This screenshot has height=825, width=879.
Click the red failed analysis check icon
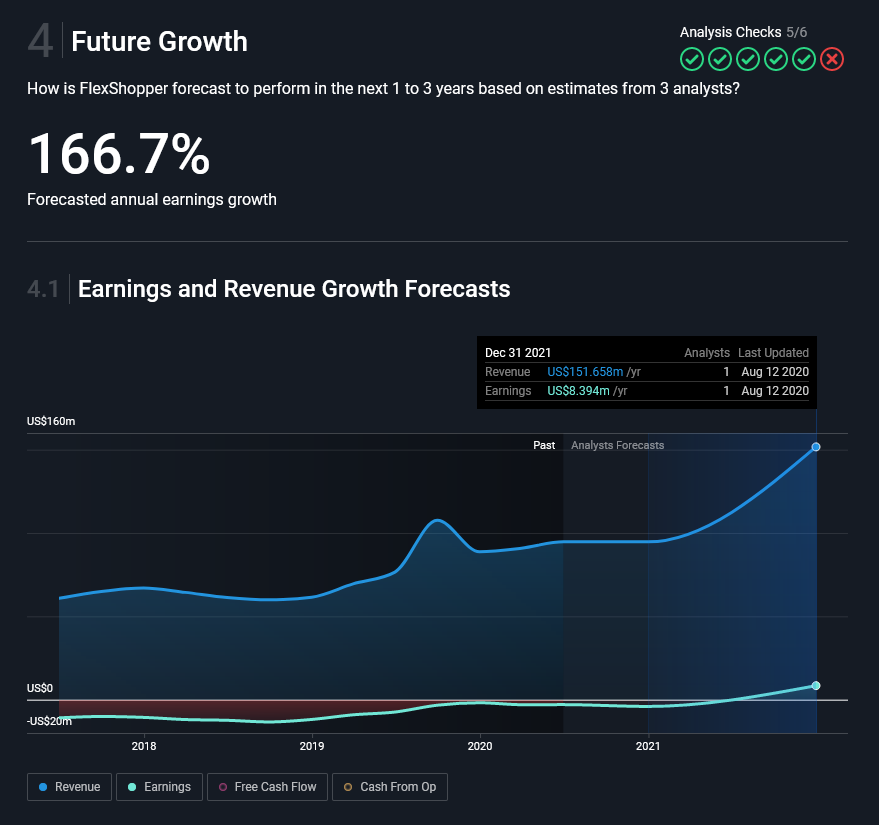pos(832,59)
